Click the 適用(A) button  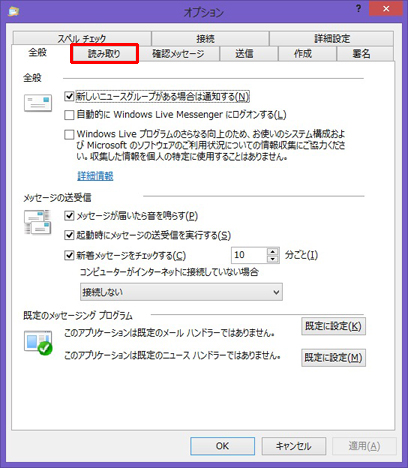364,446
